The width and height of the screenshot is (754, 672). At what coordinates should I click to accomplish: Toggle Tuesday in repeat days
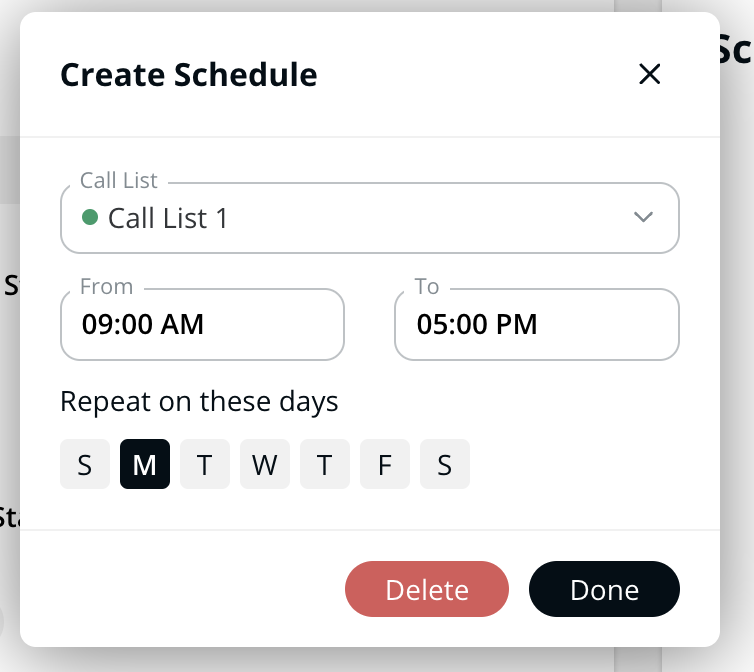coord(205,465)
